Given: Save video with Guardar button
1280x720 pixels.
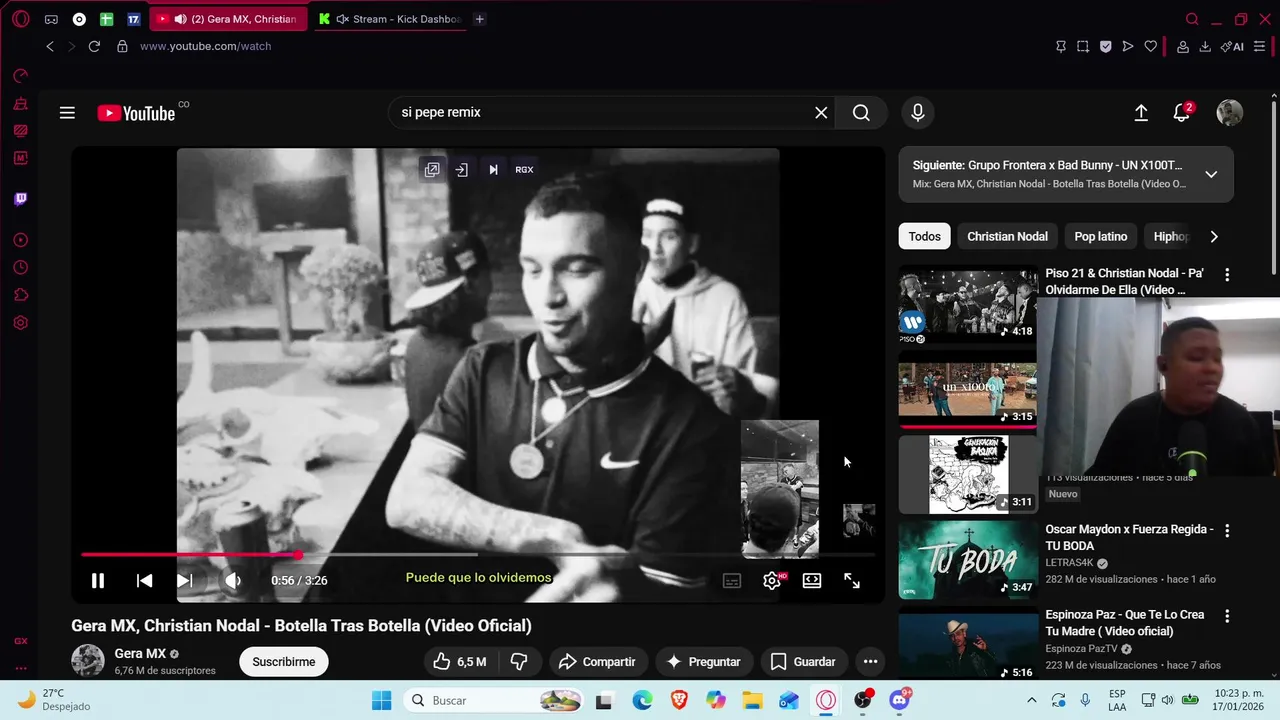Looking at the screenshot, I should tap(803, 662).
